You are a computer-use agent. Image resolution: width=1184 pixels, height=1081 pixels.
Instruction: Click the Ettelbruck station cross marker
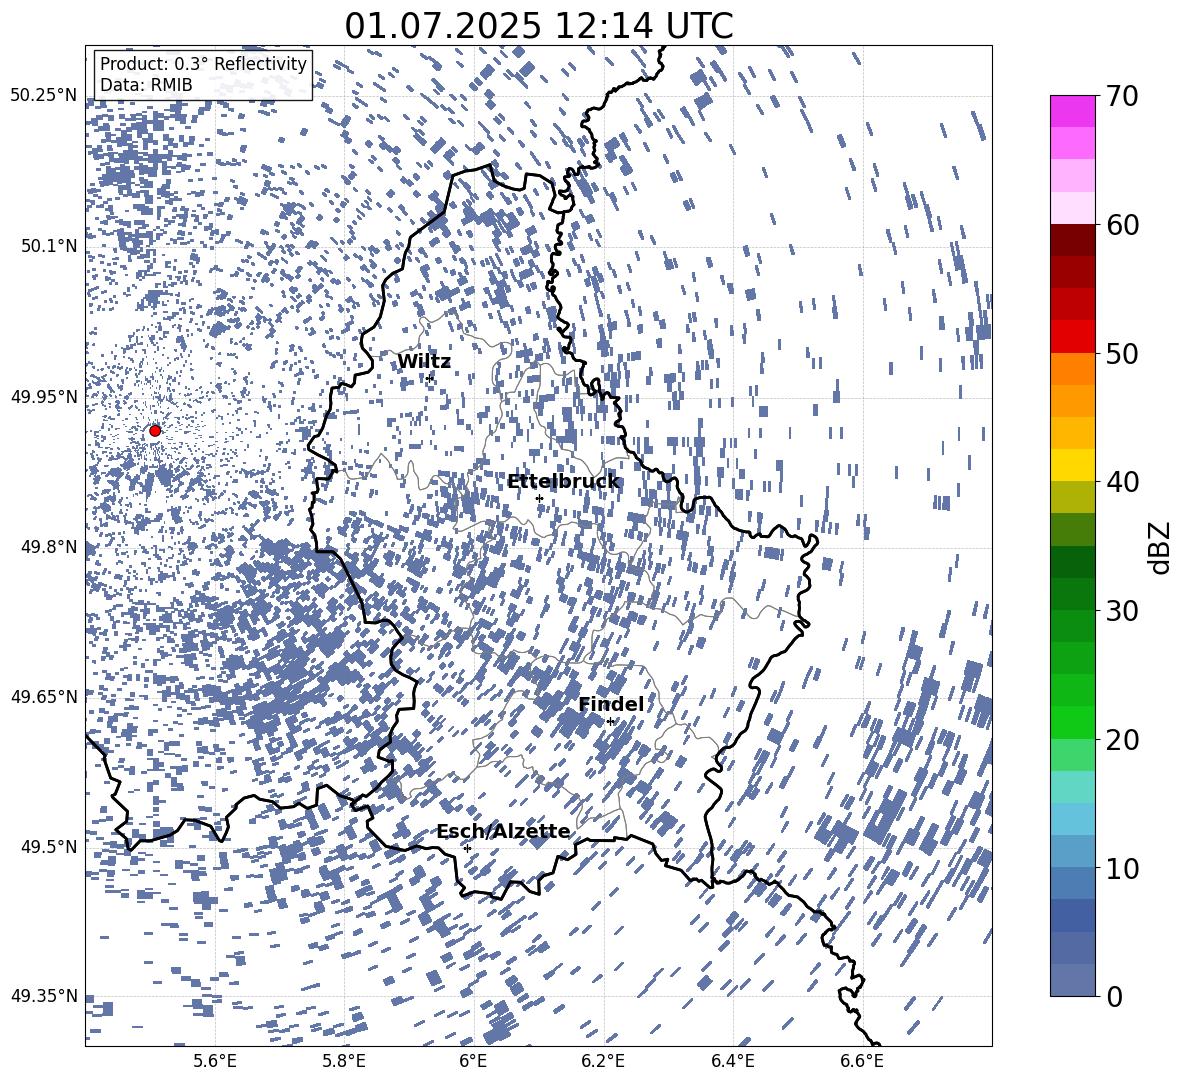[x=539, y=498]
